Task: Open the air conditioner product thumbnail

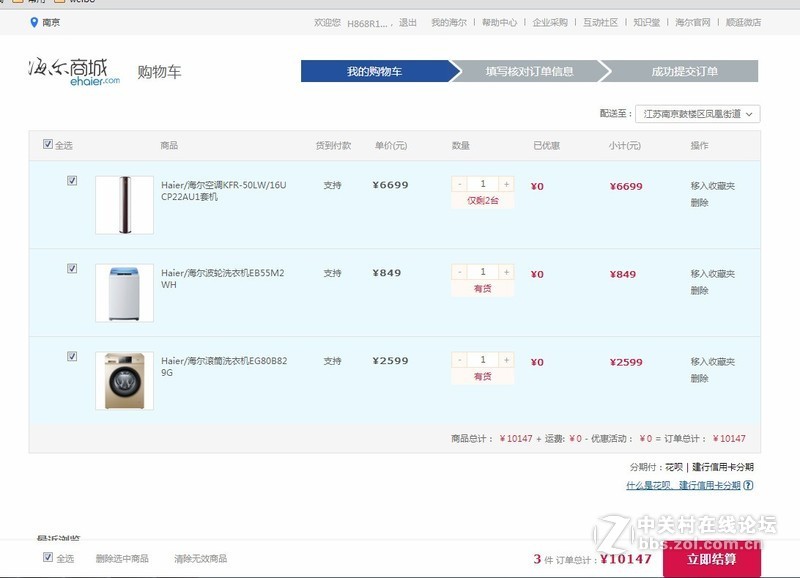Action: 124,205
